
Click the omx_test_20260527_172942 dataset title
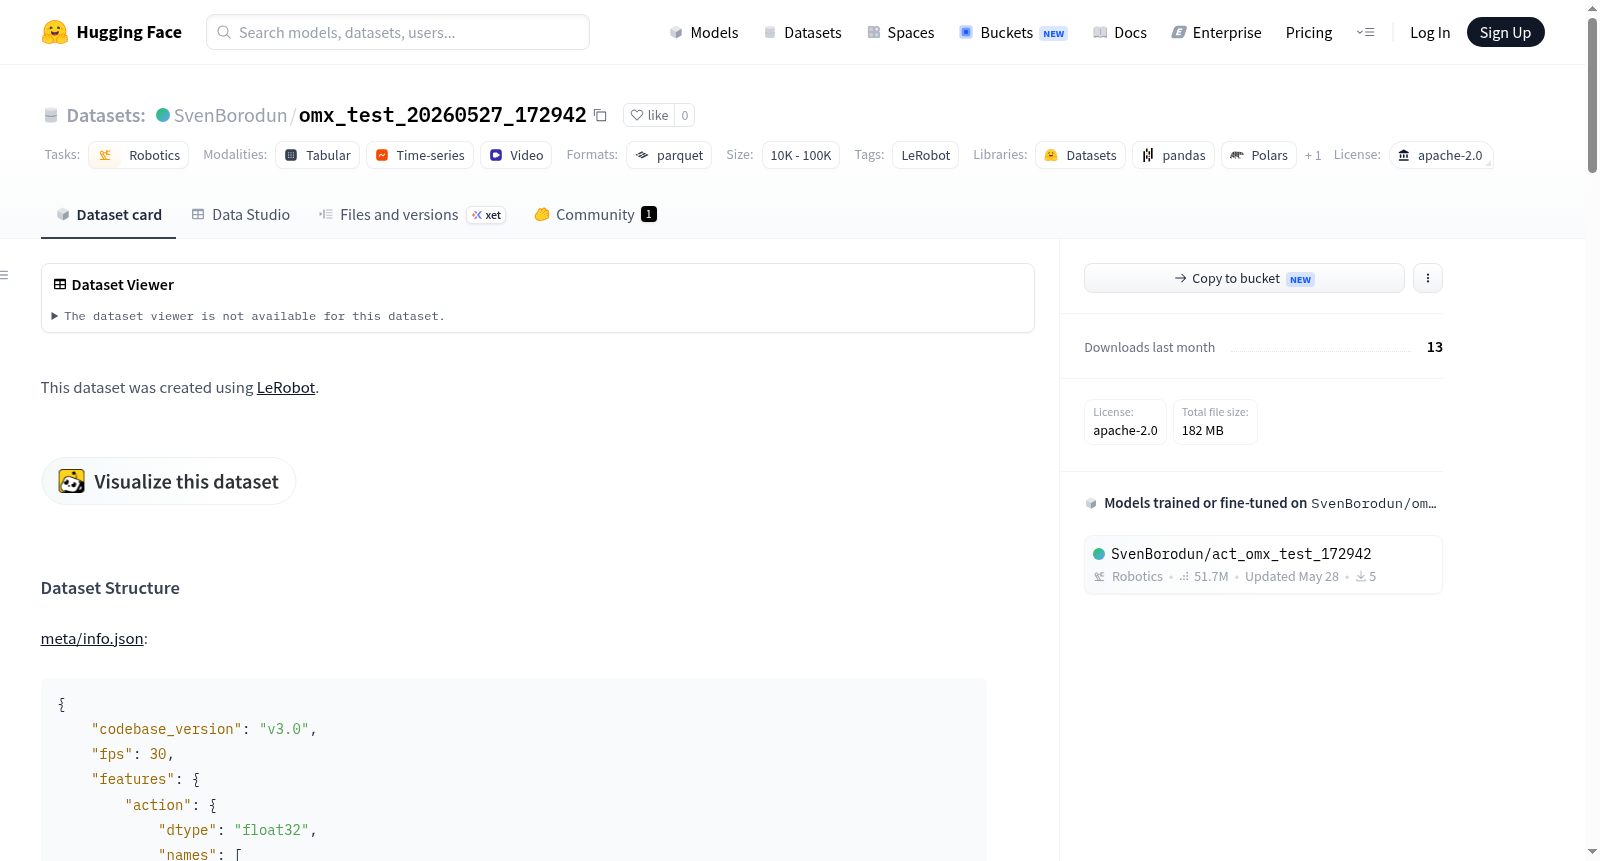pos(443,115)
